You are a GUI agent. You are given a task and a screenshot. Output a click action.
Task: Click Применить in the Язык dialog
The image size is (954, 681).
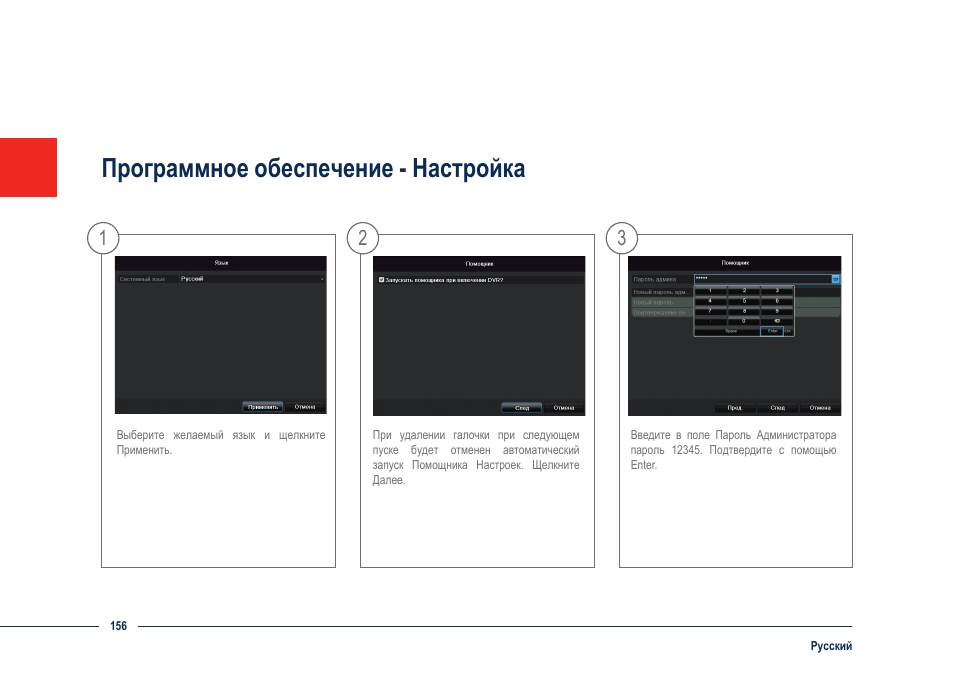tap(263, 407)
